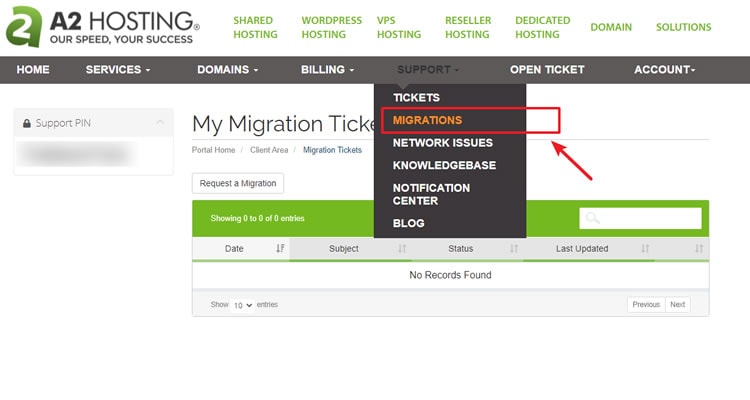Select Tickets from the Support menu

point(416,98)
